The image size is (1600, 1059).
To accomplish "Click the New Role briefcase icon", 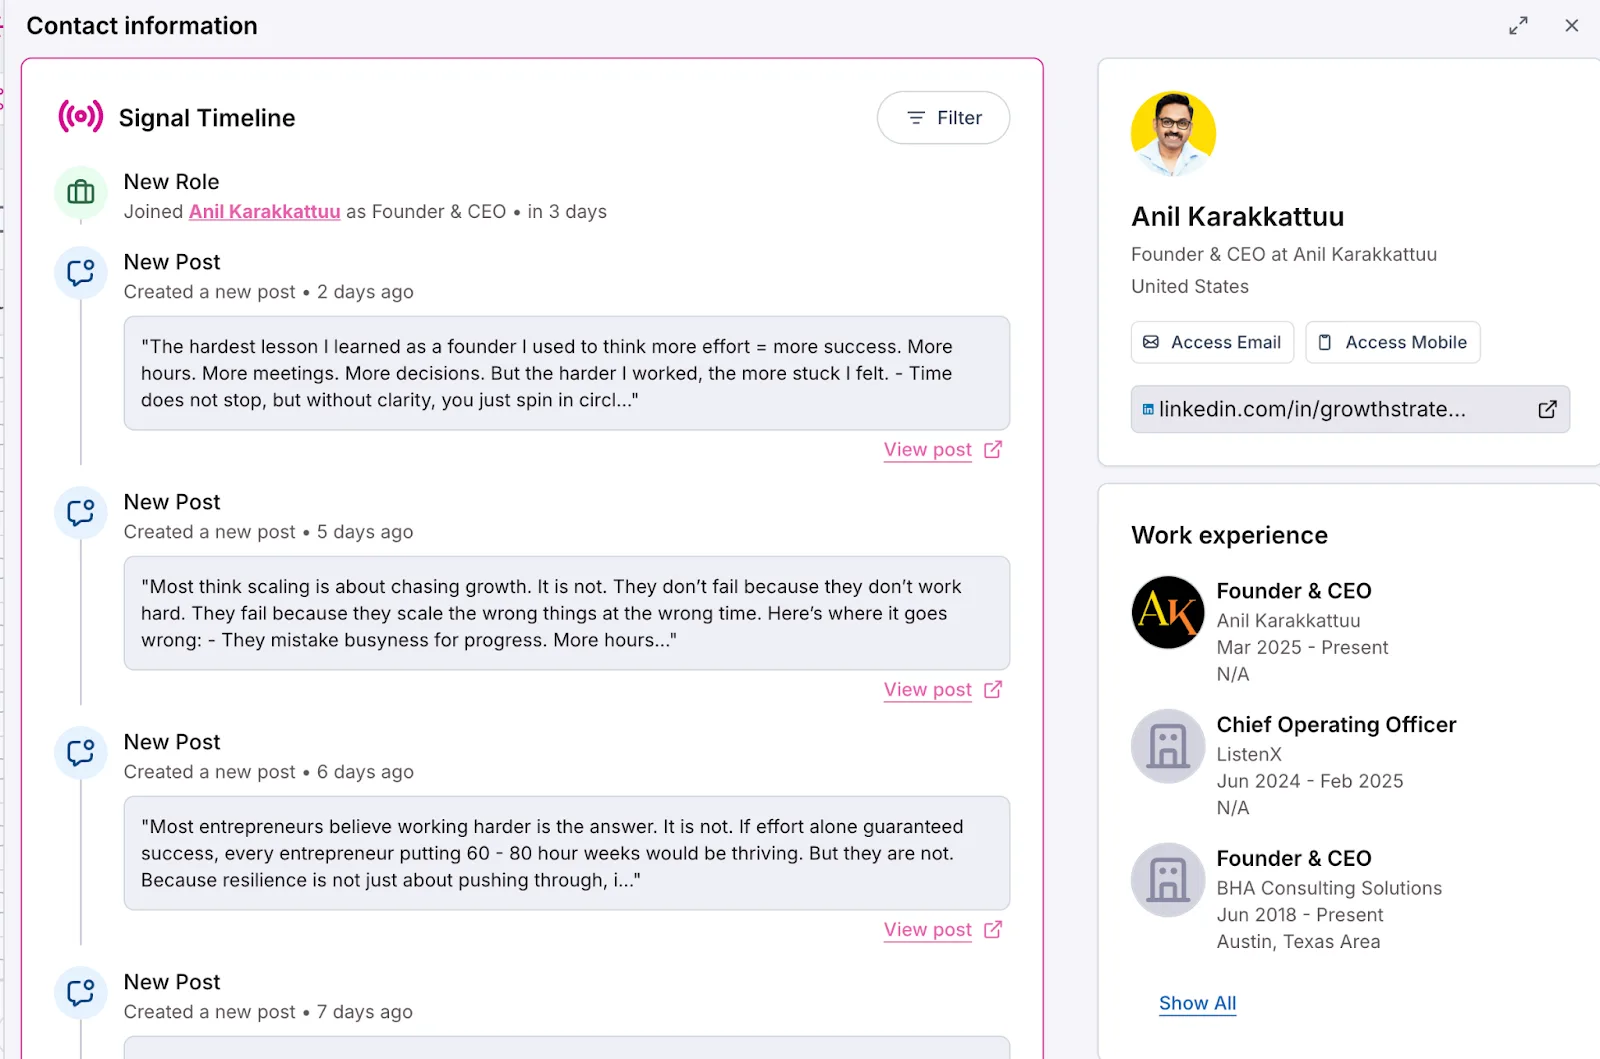I will pyautogui.click(x=81, y=192).
